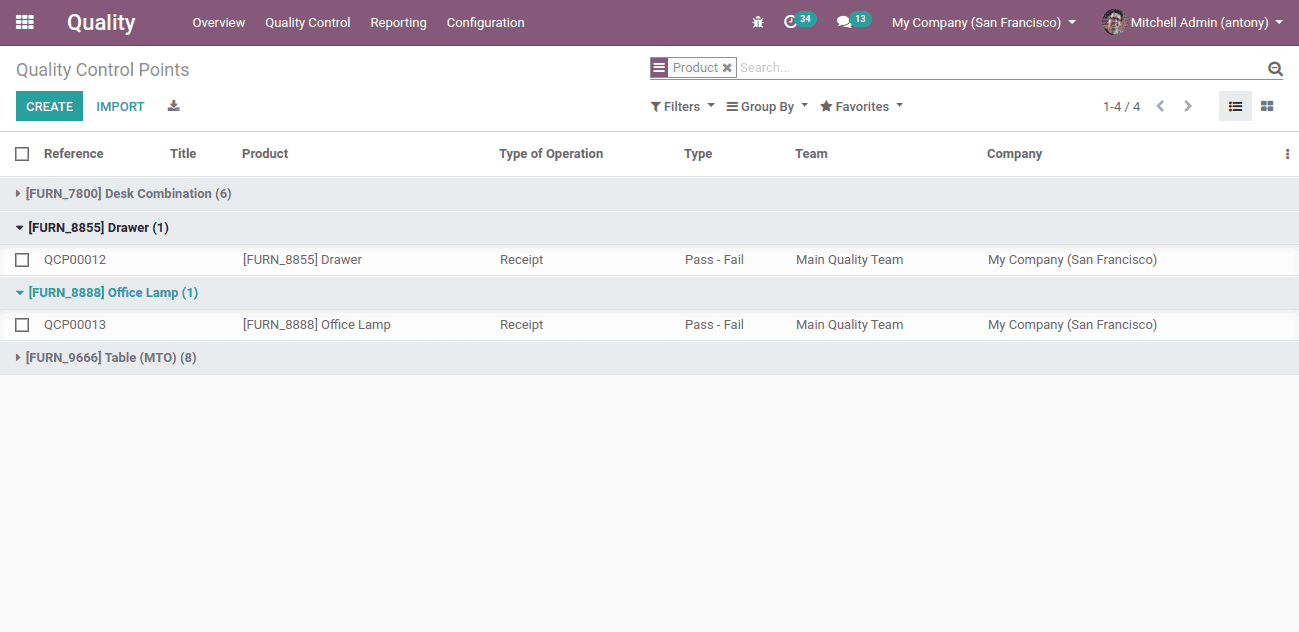Sort by Team column header
1299x632 pixels.
pyautogui.click(x=811, y=154)
